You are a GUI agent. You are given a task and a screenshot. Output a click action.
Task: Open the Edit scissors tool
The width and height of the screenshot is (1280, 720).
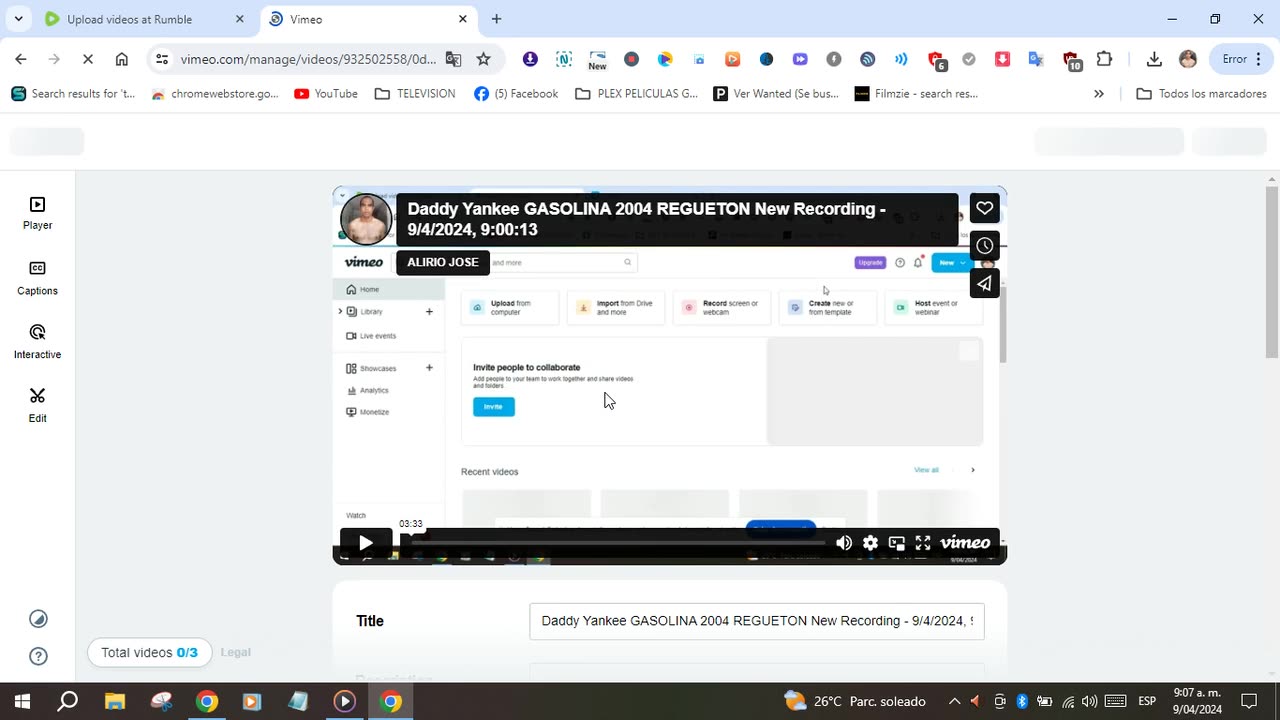tap(37, 405)
